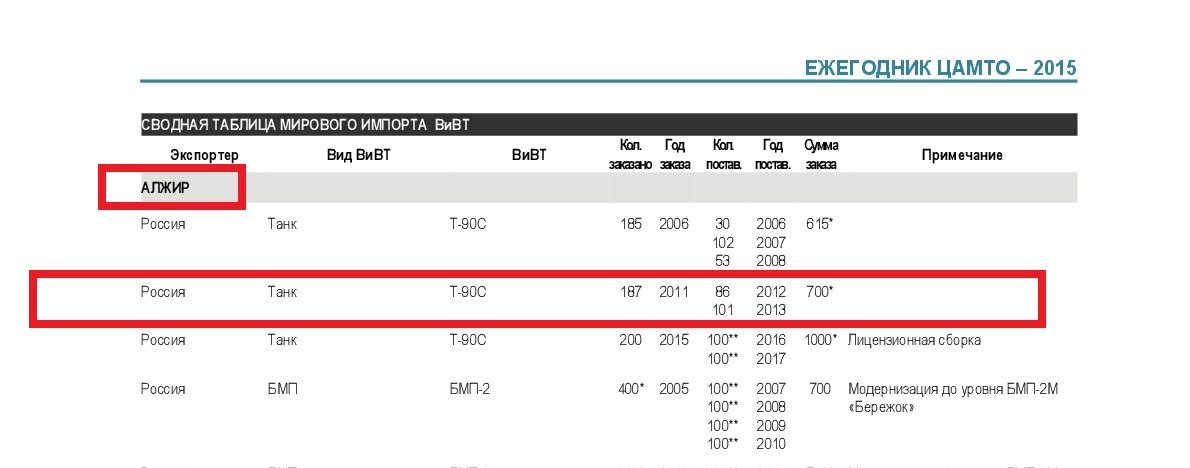
Task: Click the order sum 700* in the highlighted row
Action: pyautogui.click(x=819, y=292)
